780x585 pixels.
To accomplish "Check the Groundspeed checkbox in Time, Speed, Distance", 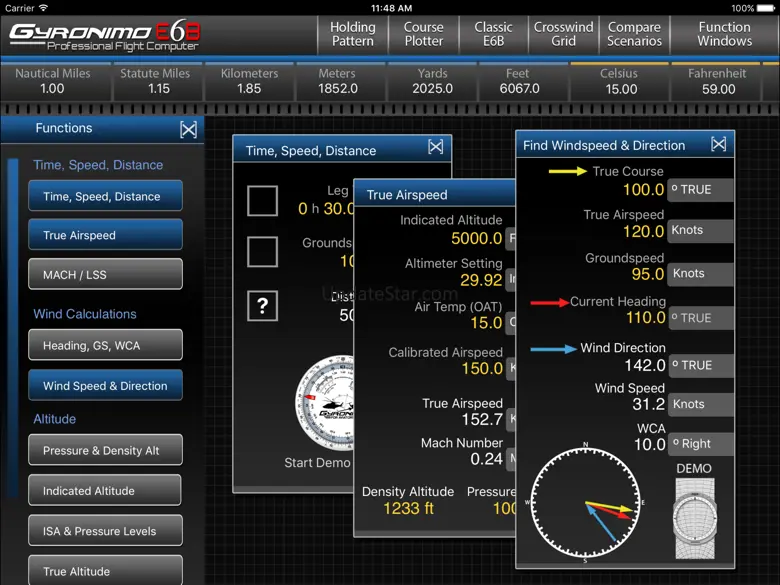I will click(x=263, y=252).
